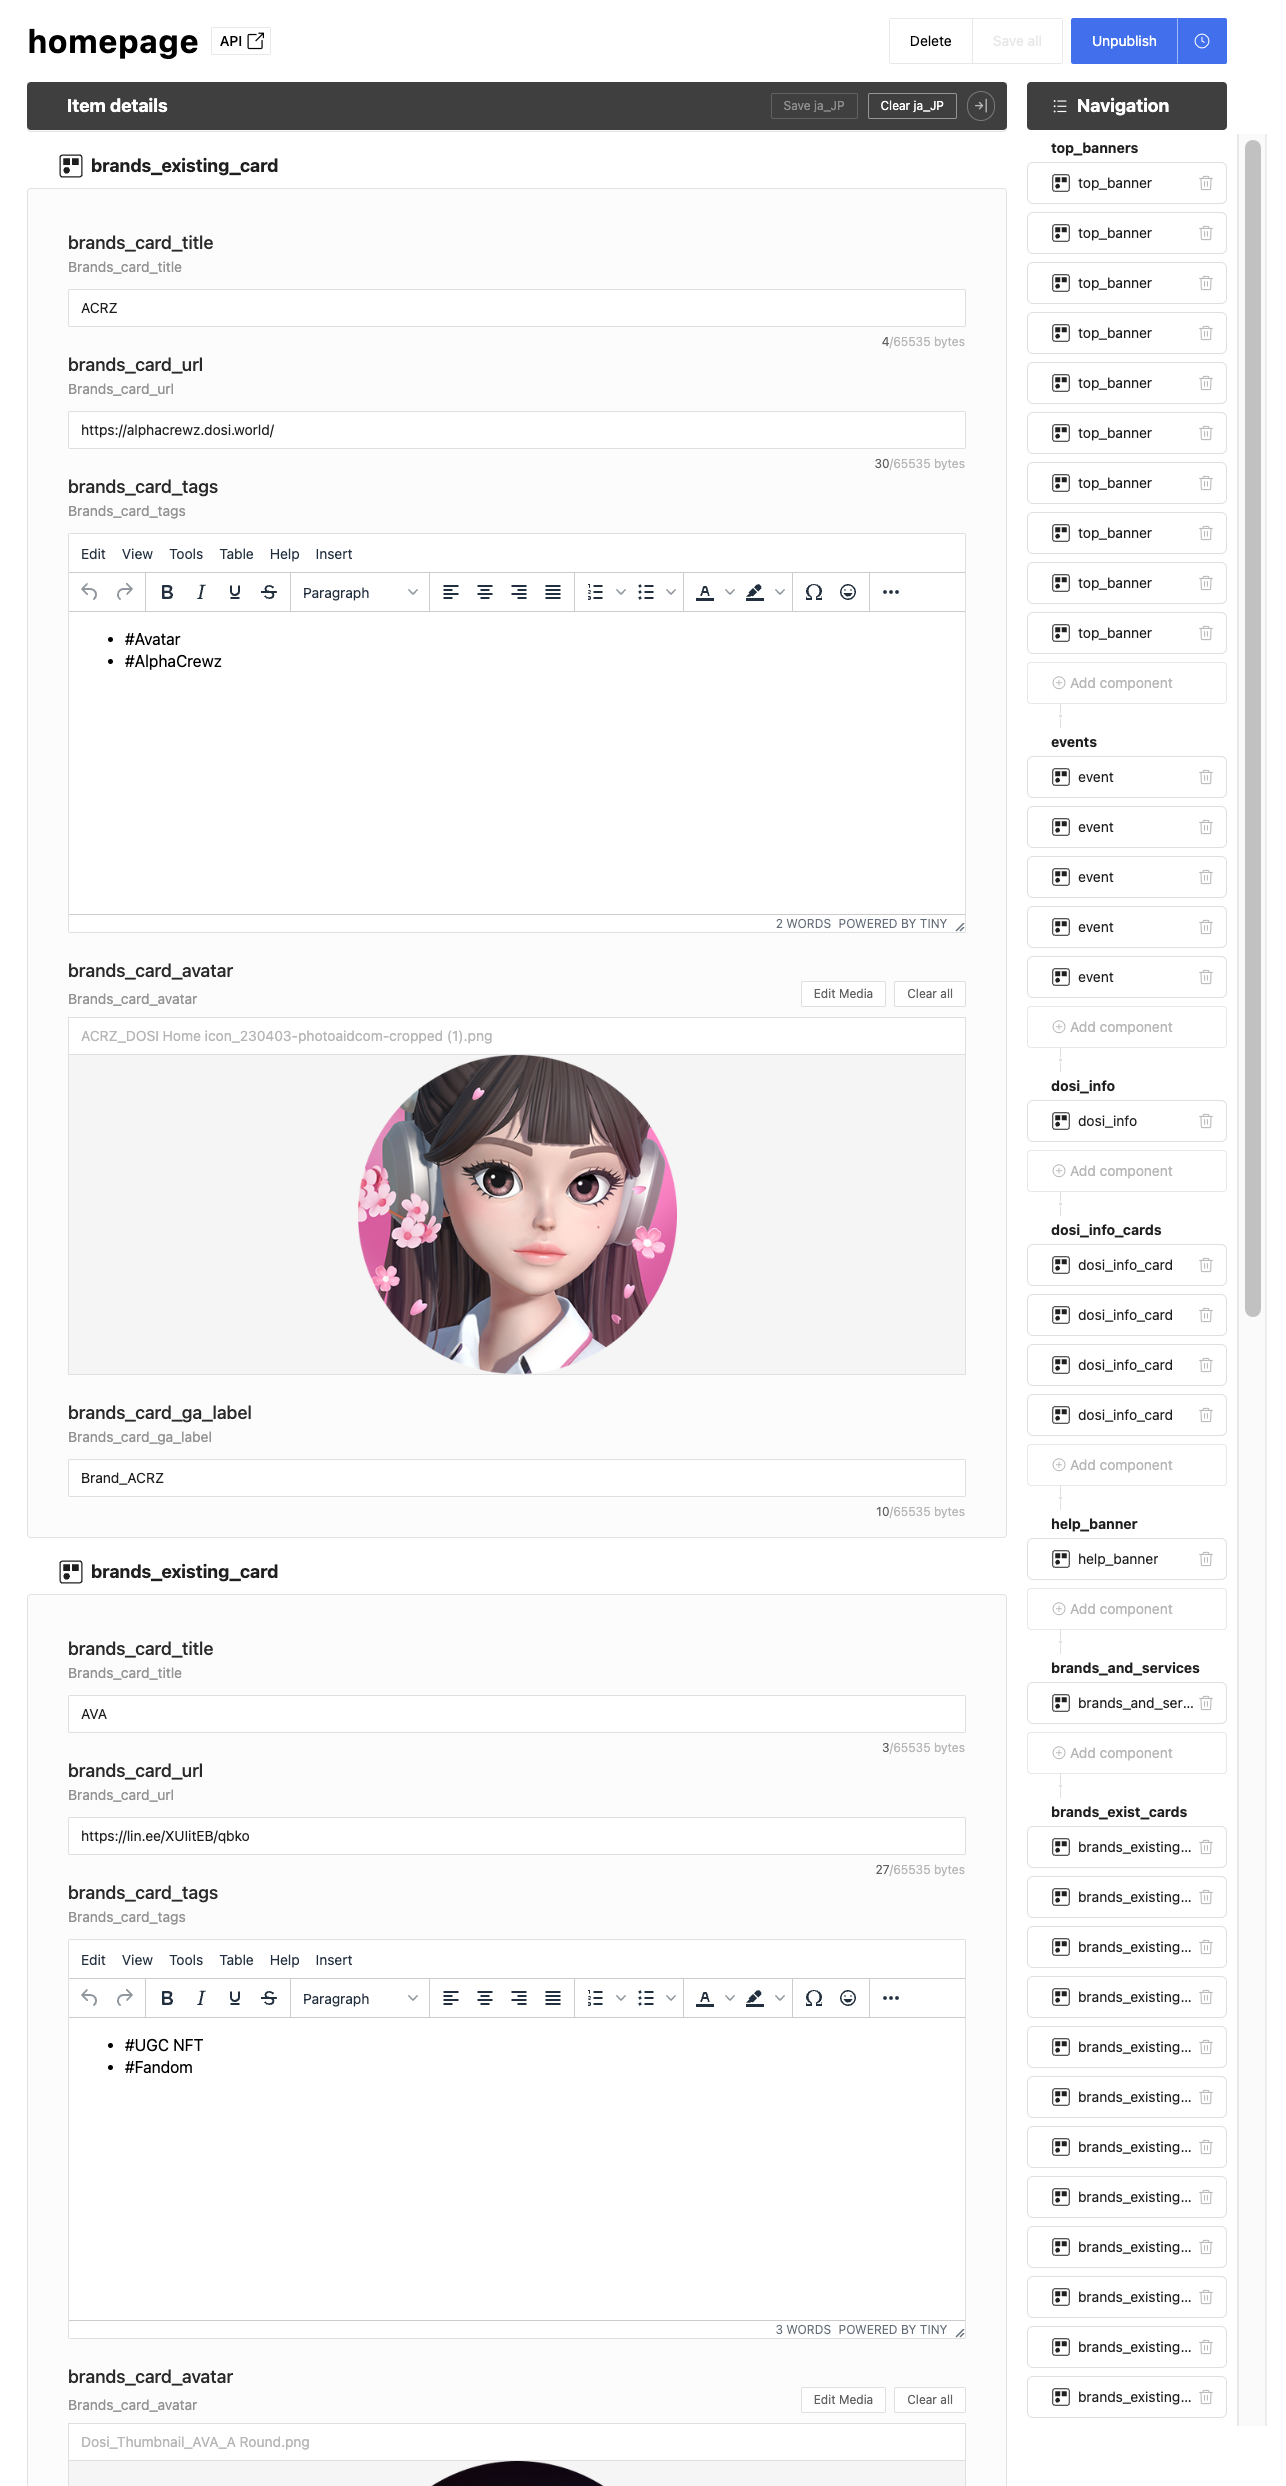Delete brands_and_ser... navigation item

coord(1206,1703)
